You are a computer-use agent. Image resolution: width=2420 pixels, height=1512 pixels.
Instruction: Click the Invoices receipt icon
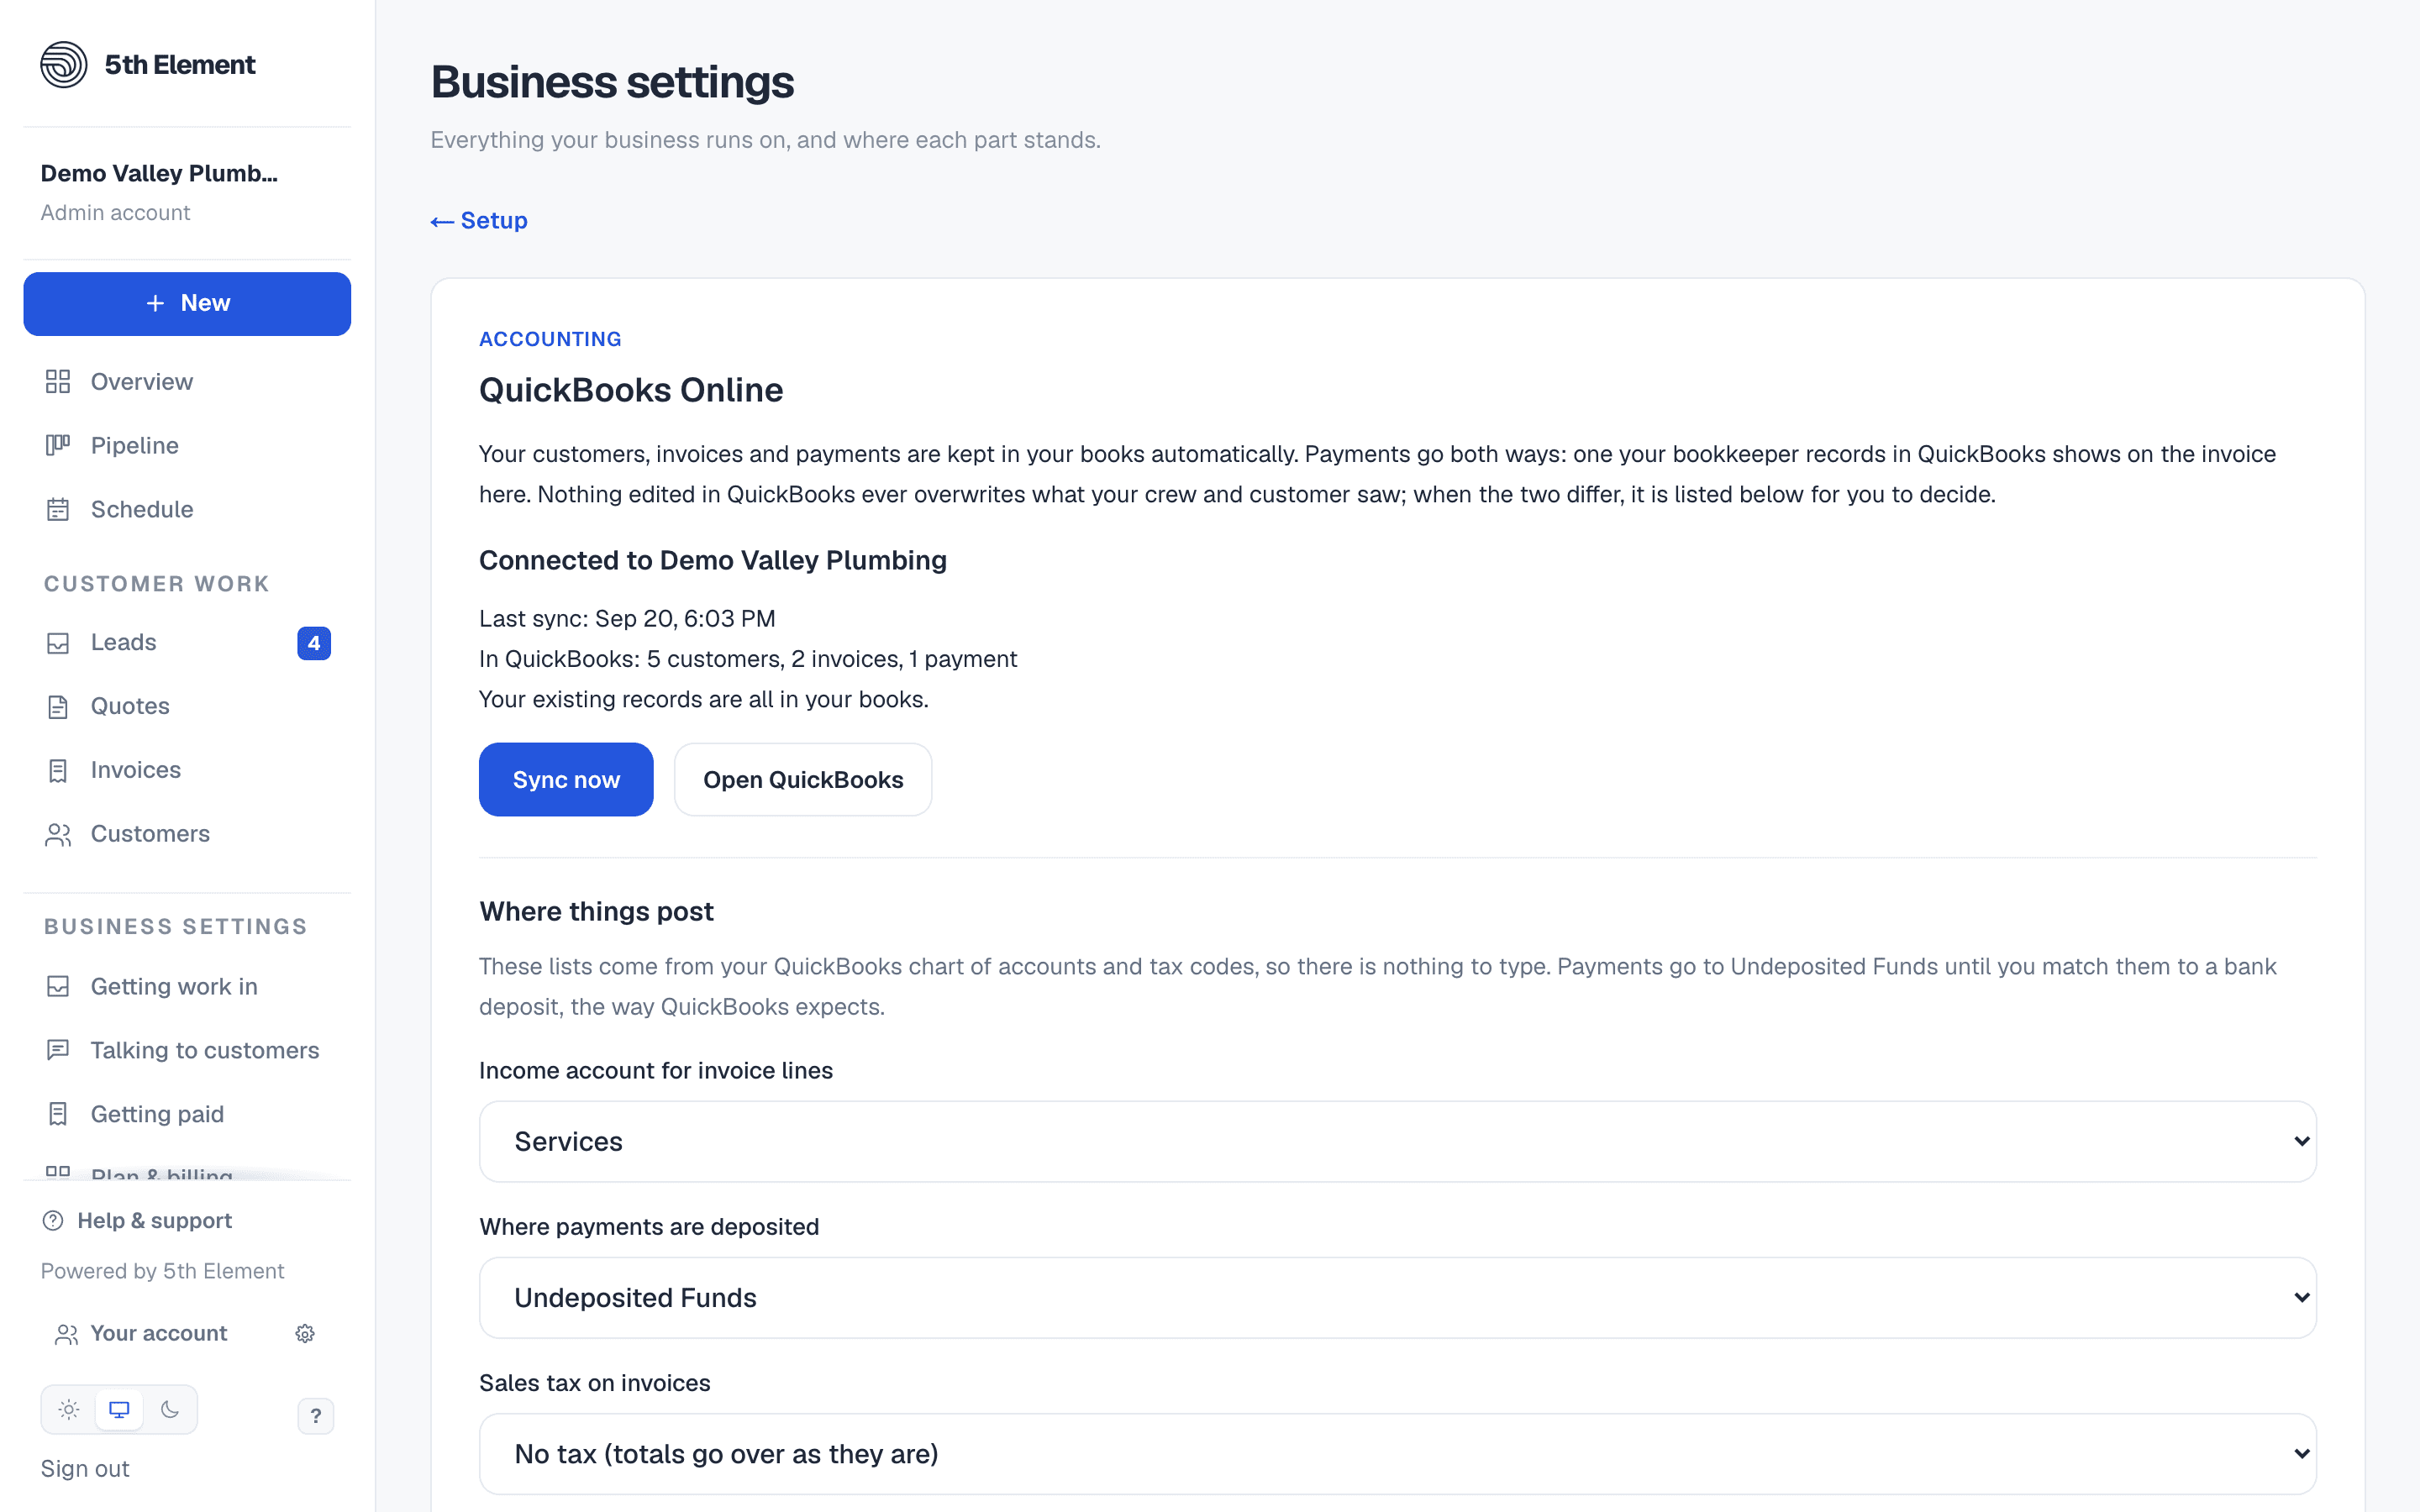click(58, 771)
